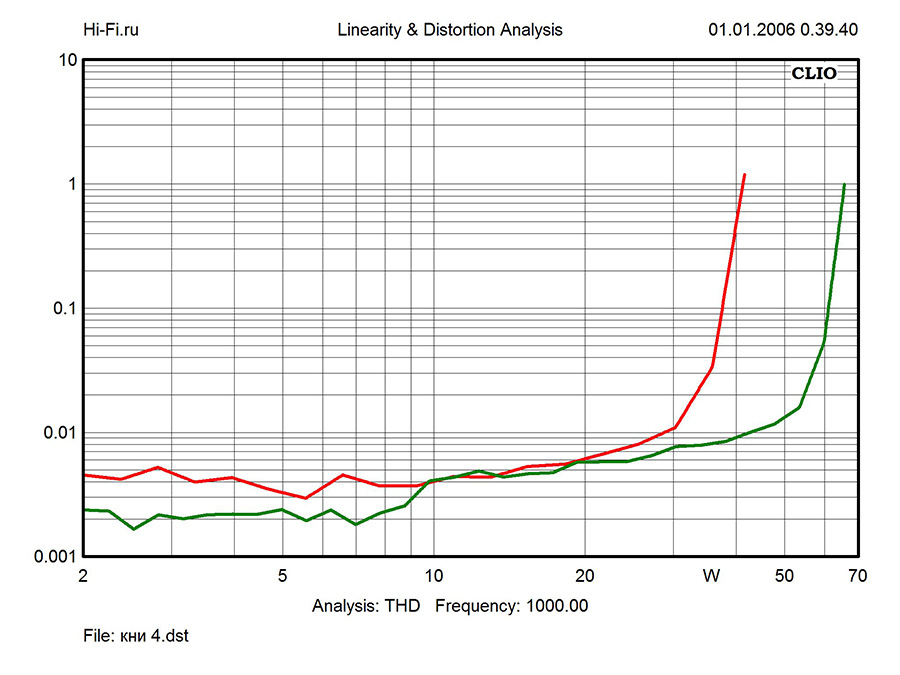Click the green THD curve's steep peak
The image size is (900, 675).
pyautogui.click(x=844, y=186)
